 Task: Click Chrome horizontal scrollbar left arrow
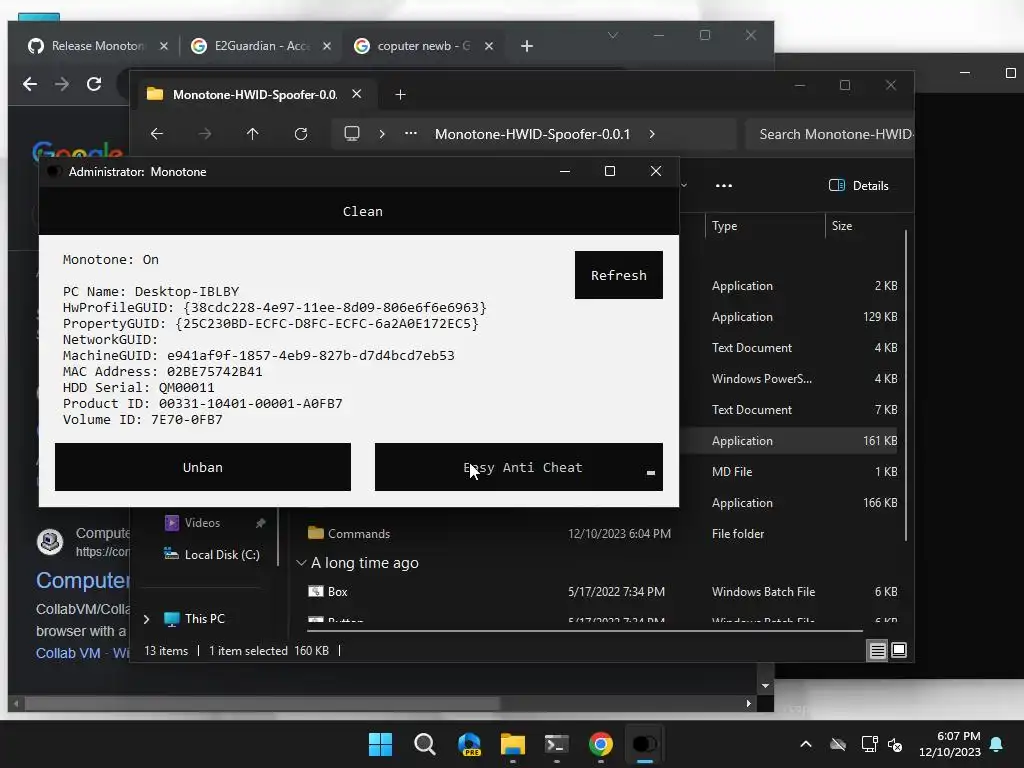[16, 703]
